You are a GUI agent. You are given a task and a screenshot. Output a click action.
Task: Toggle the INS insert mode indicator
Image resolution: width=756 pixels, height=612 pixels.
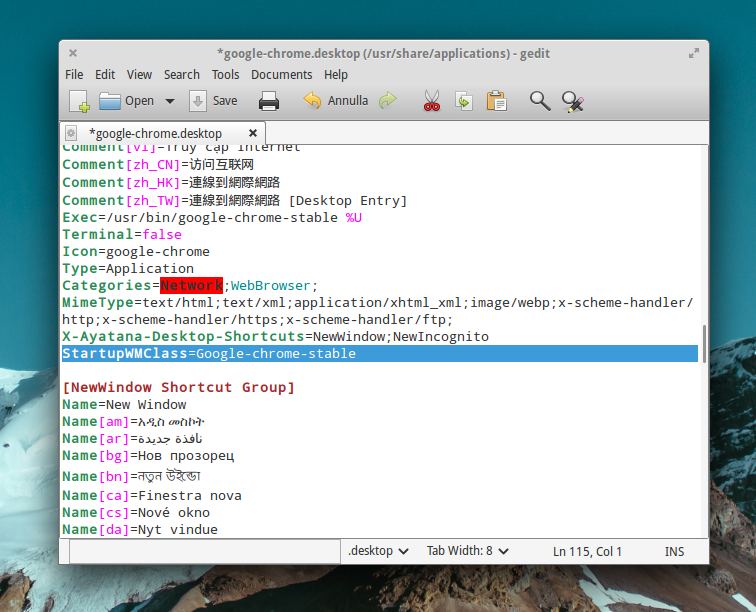click(x=674, y=551)
